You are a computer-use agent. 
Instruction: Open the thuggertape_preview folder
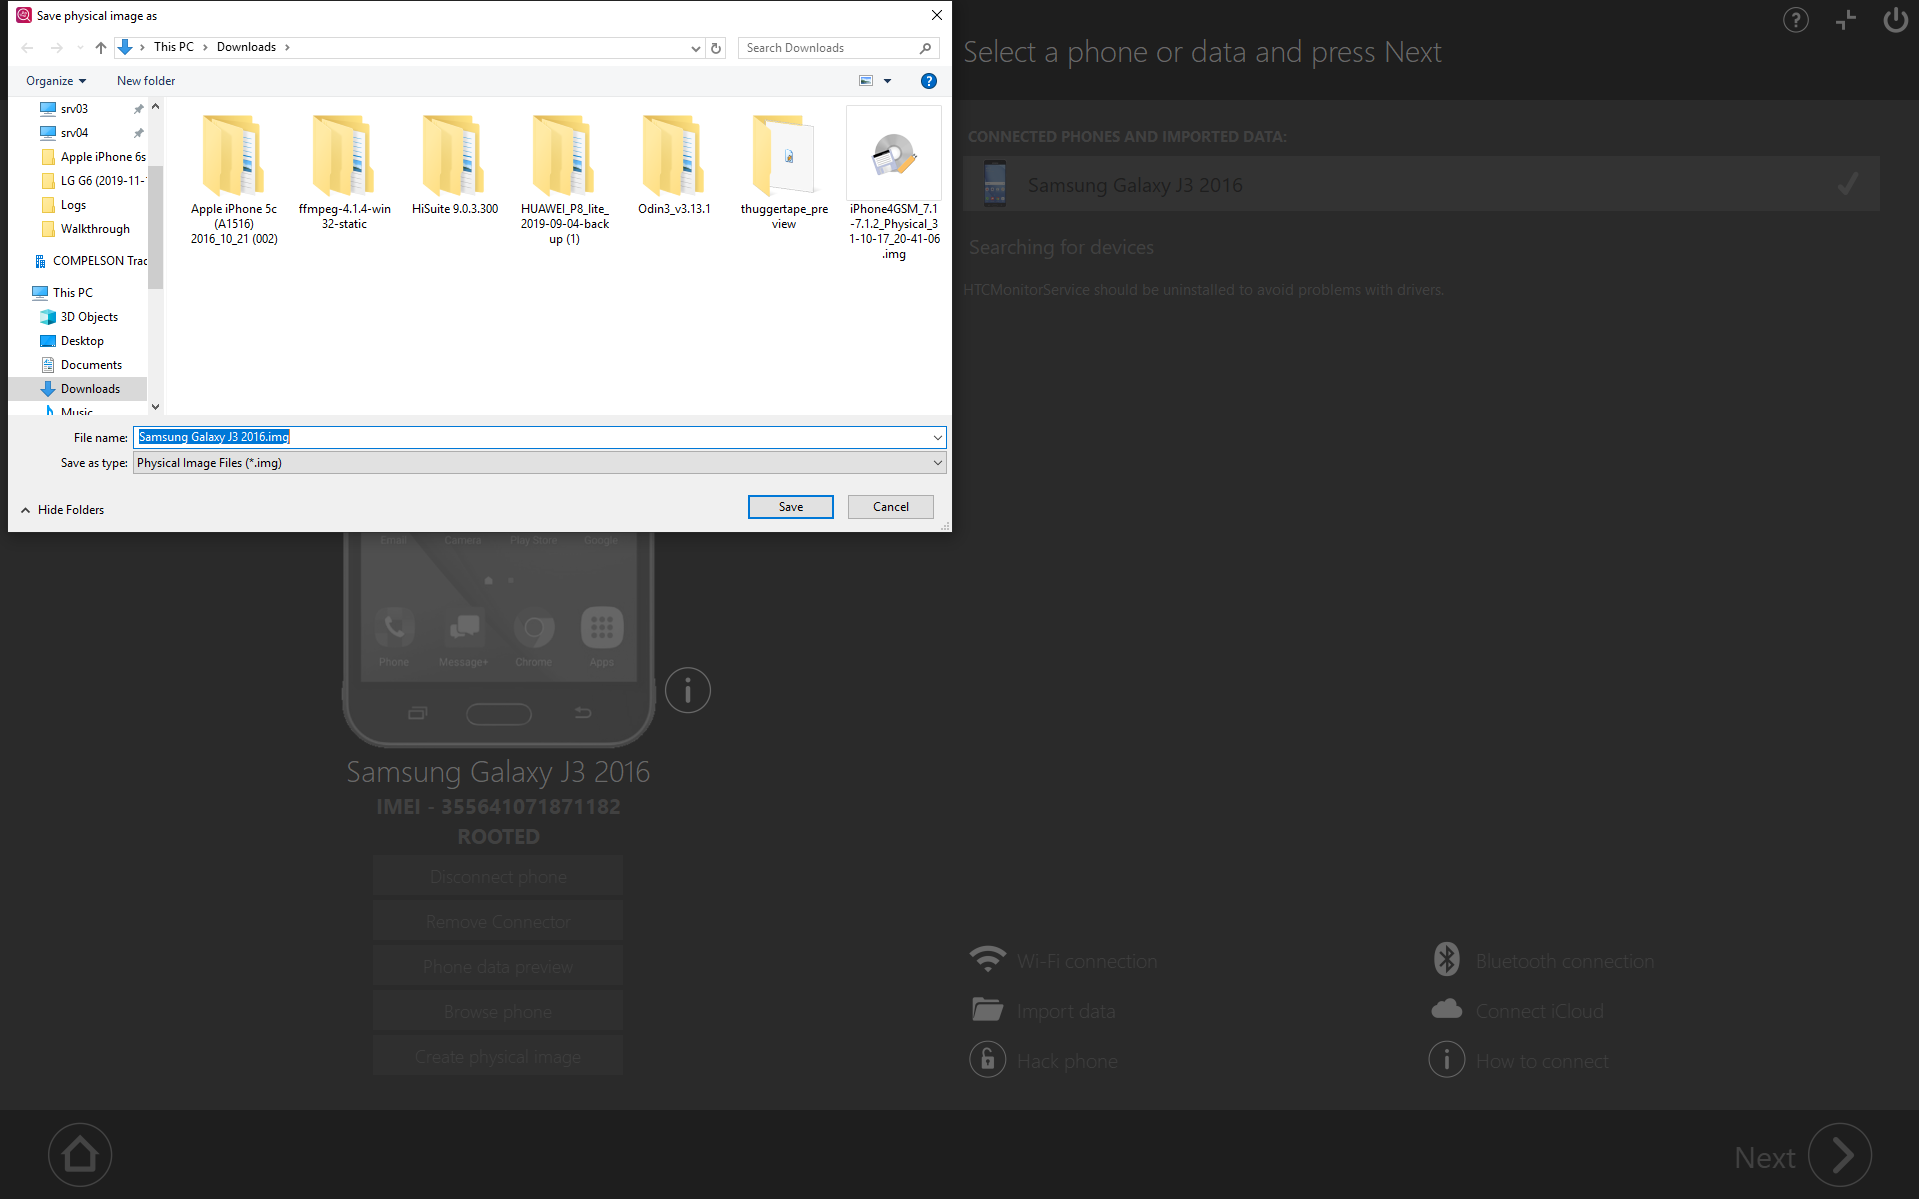(784, 170)
